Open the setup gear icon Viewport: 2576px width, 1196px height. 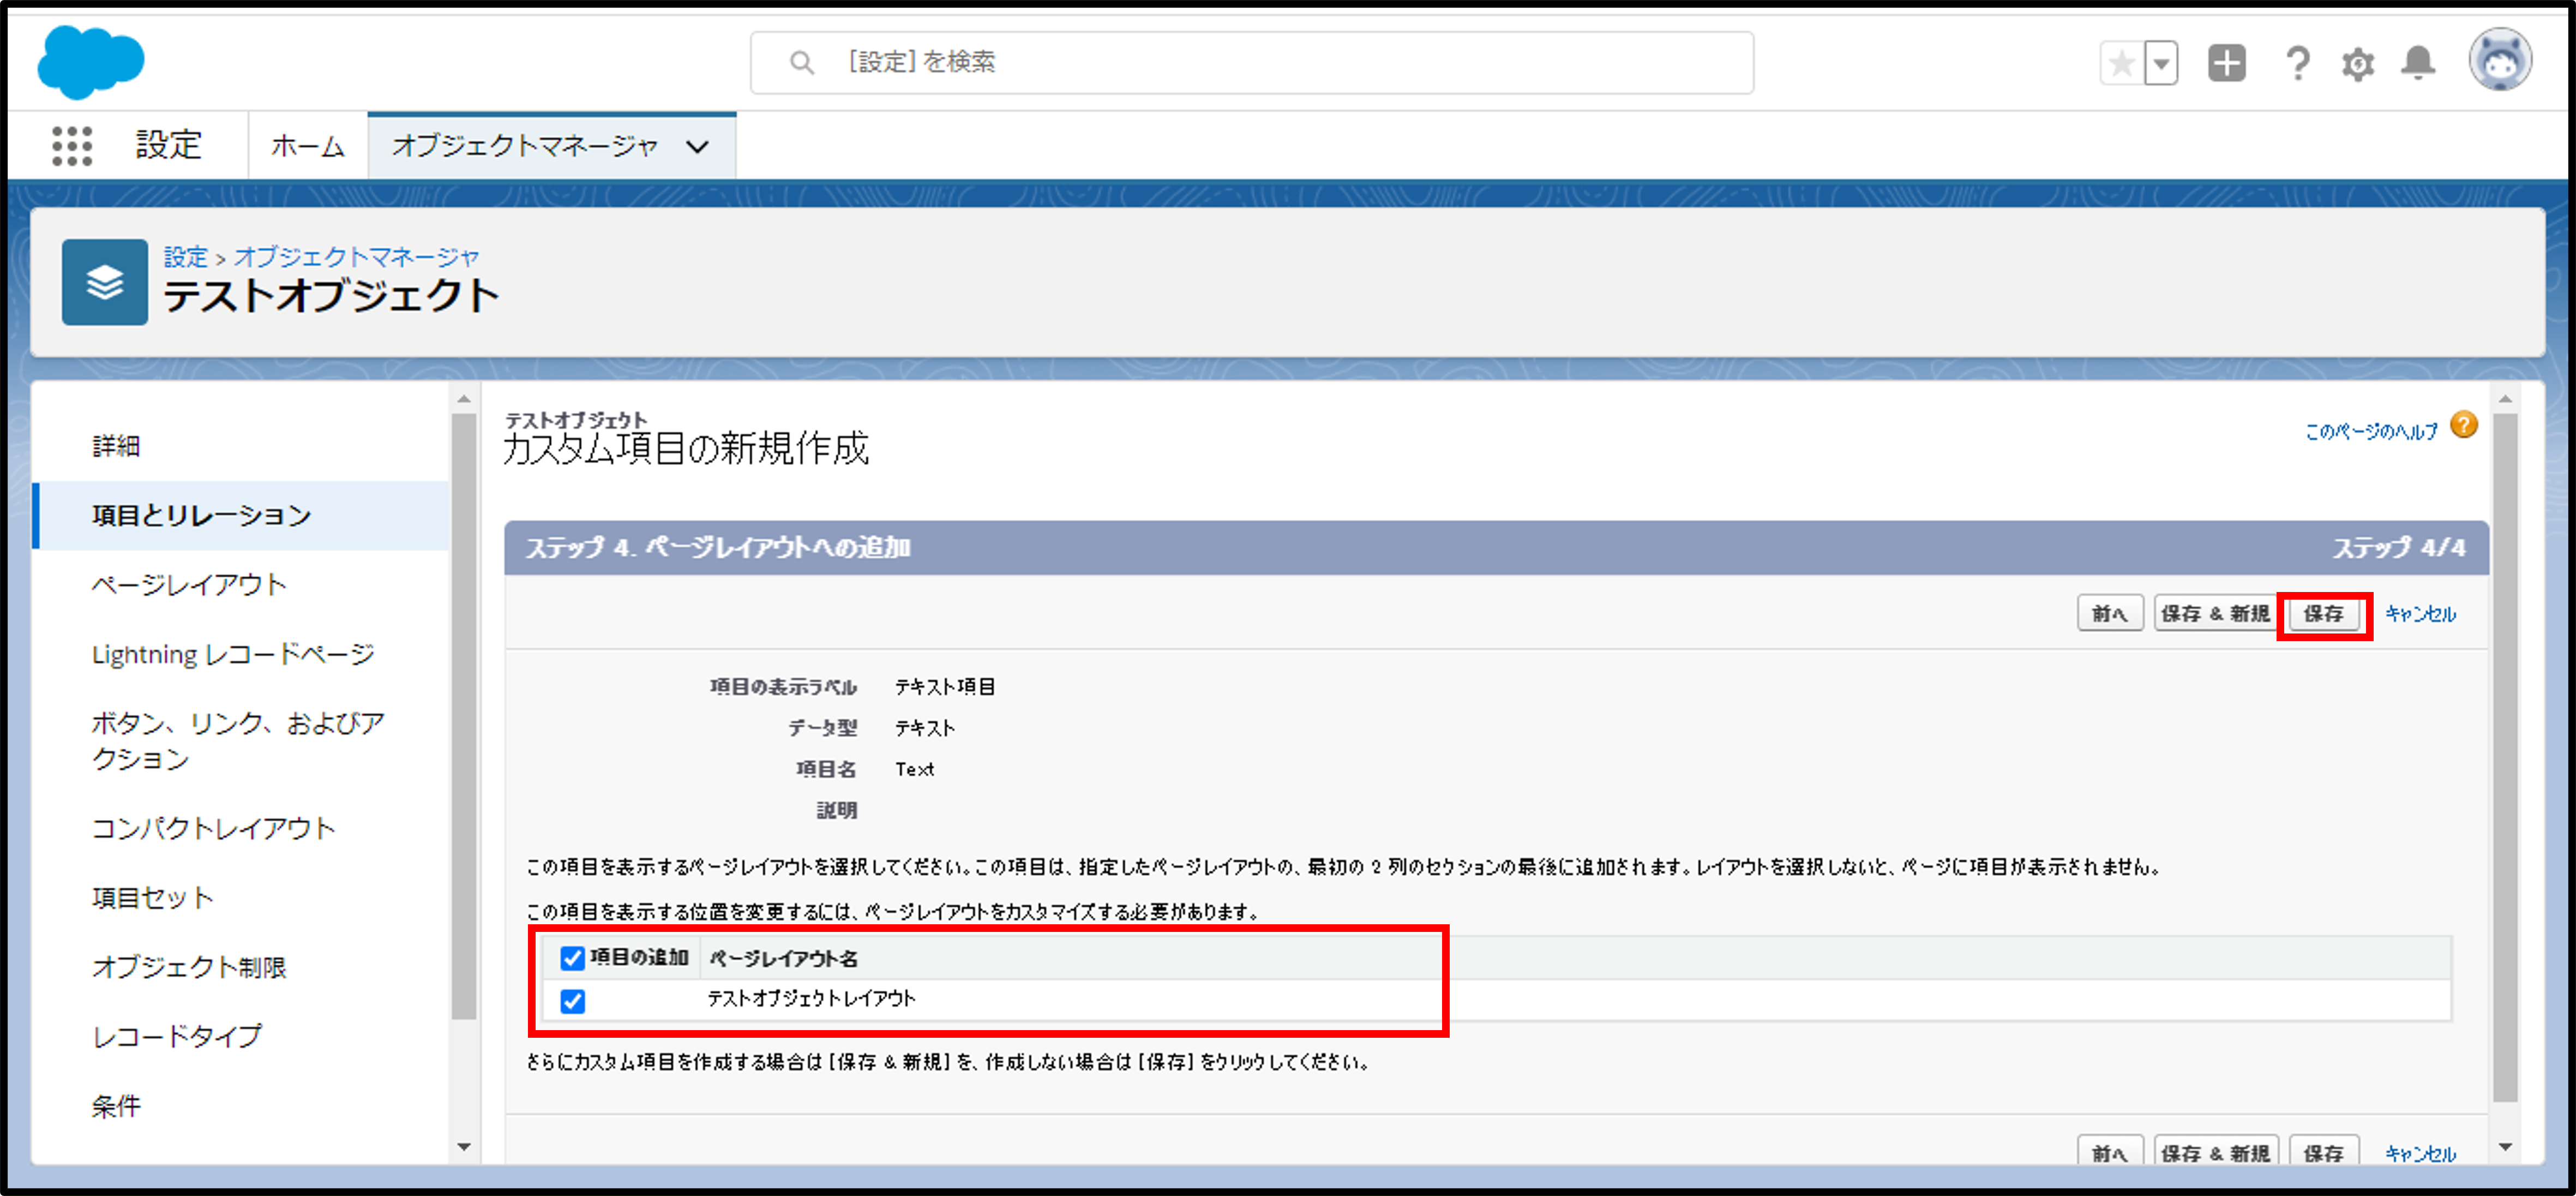point(2357,64)
